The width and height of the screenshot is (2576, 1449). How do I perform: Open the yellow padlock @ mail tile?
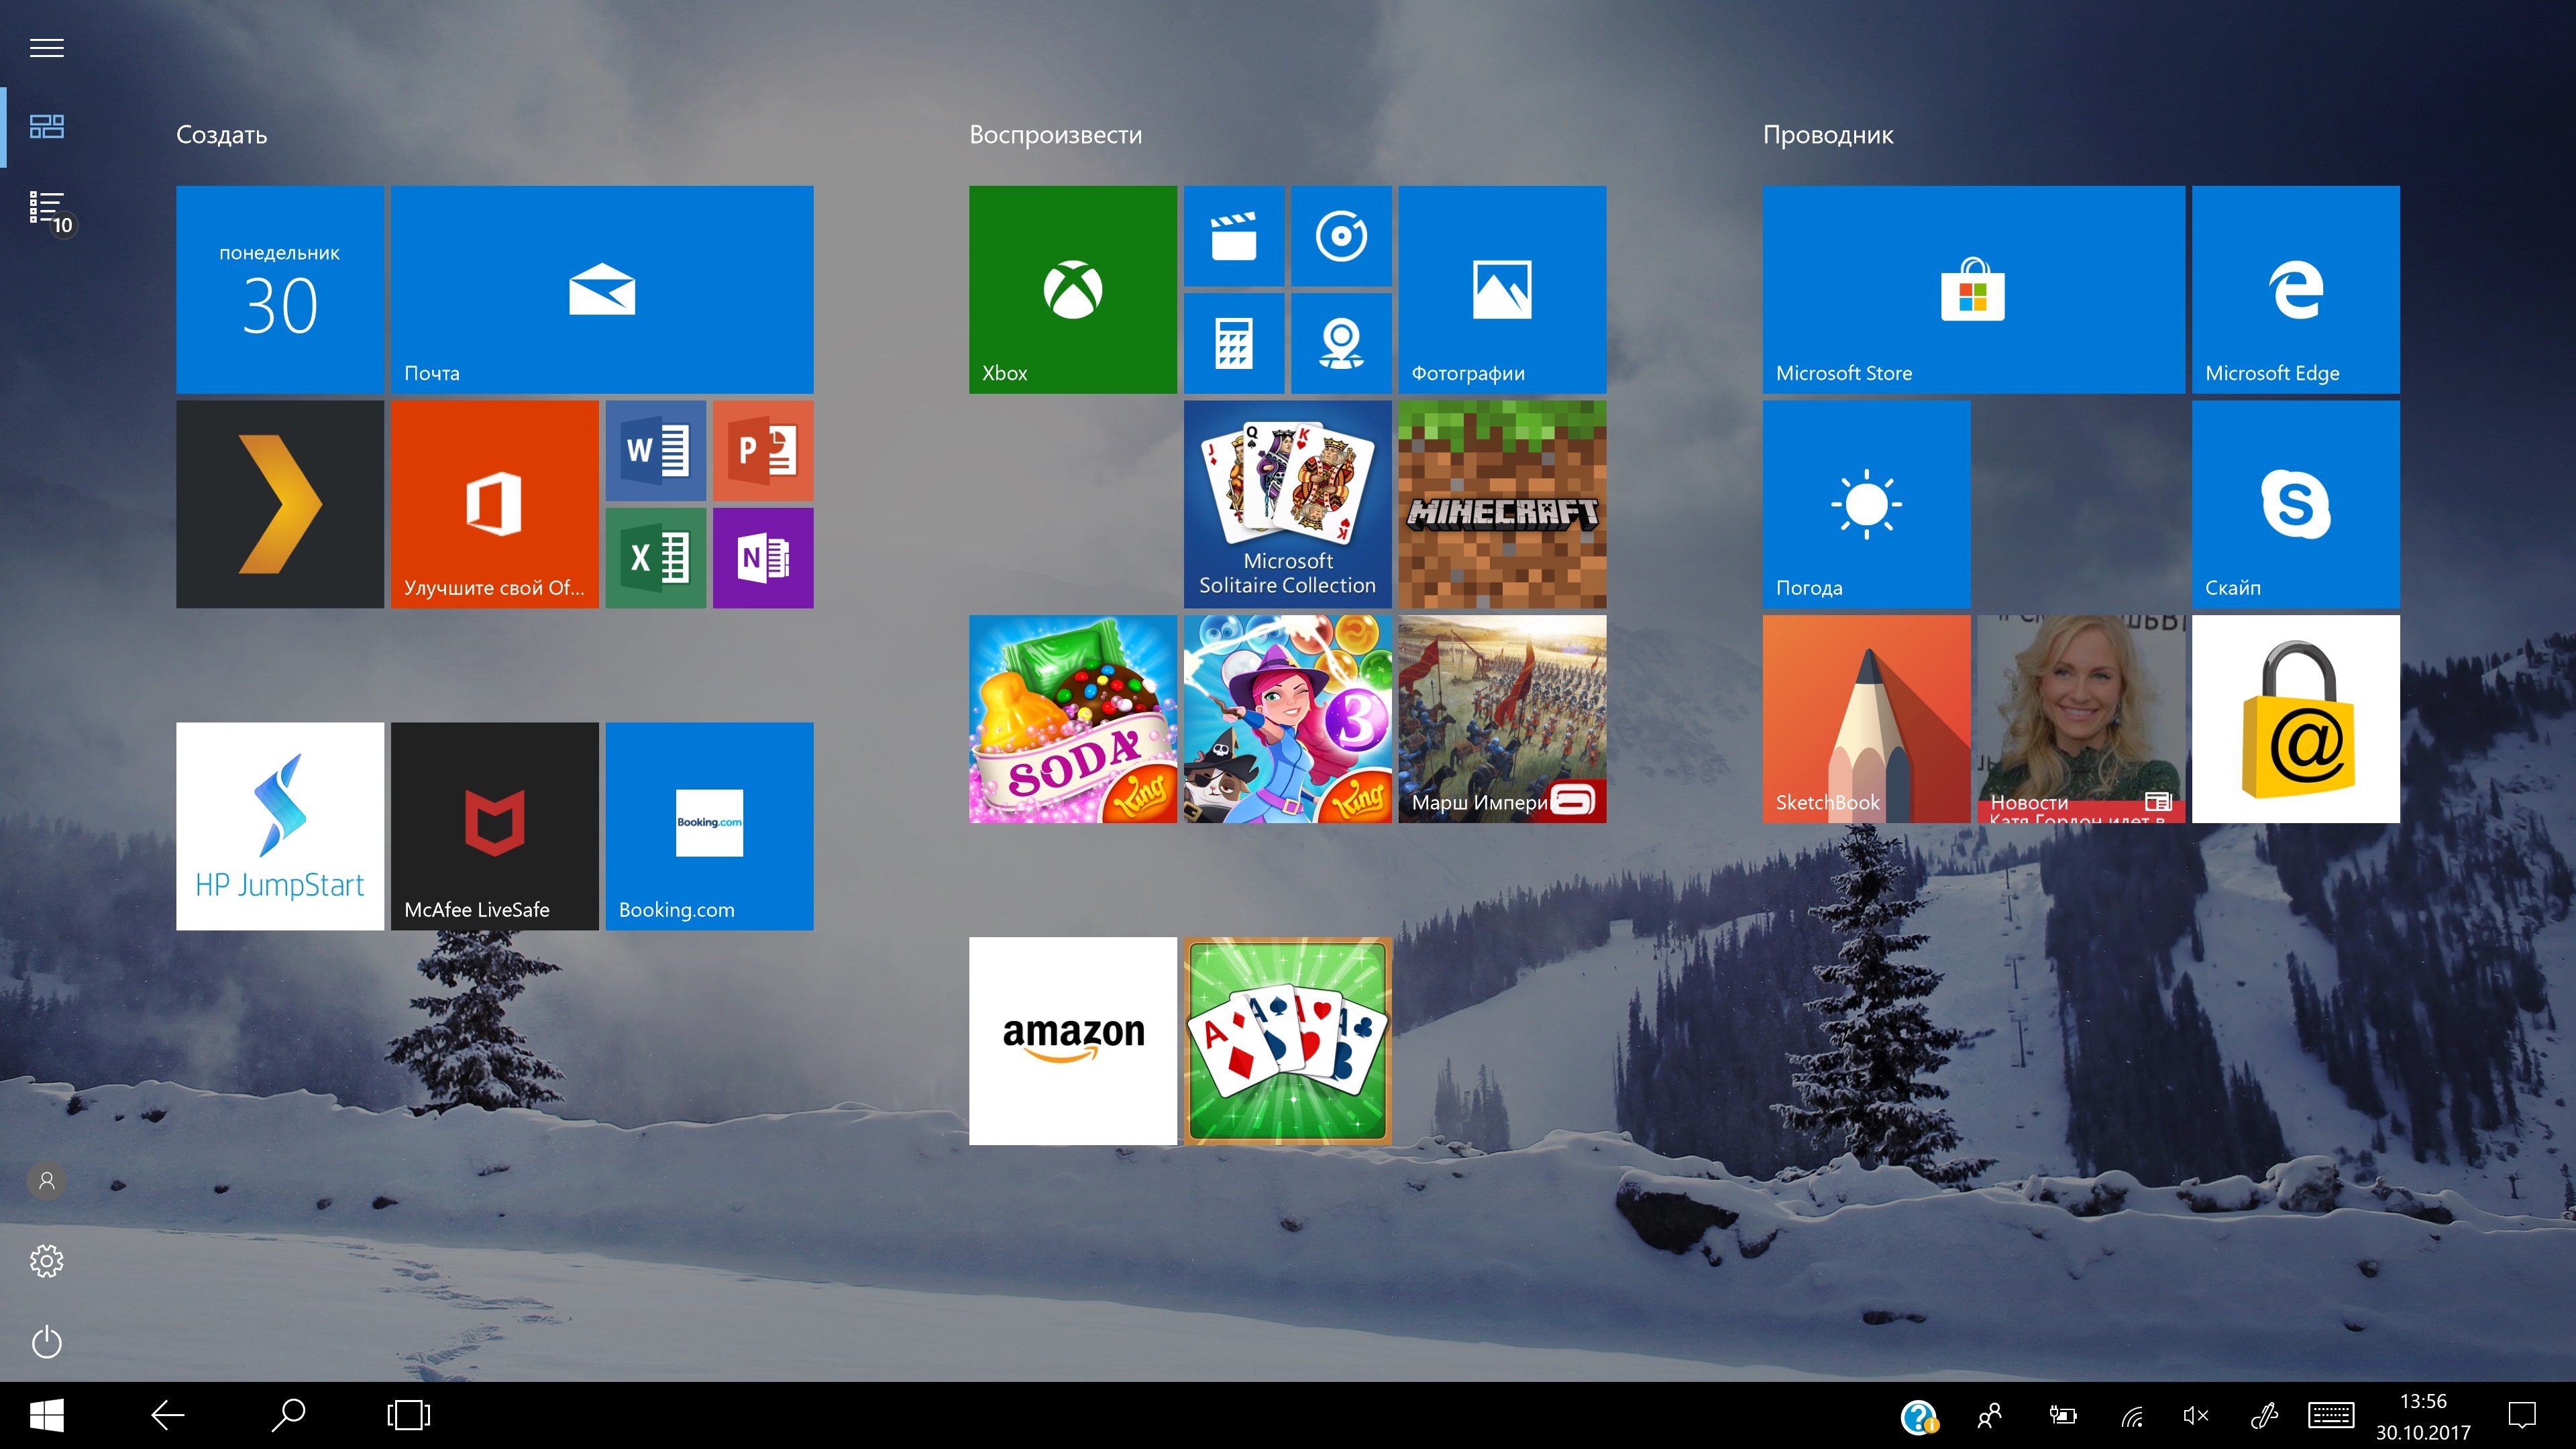(2296, 719)
